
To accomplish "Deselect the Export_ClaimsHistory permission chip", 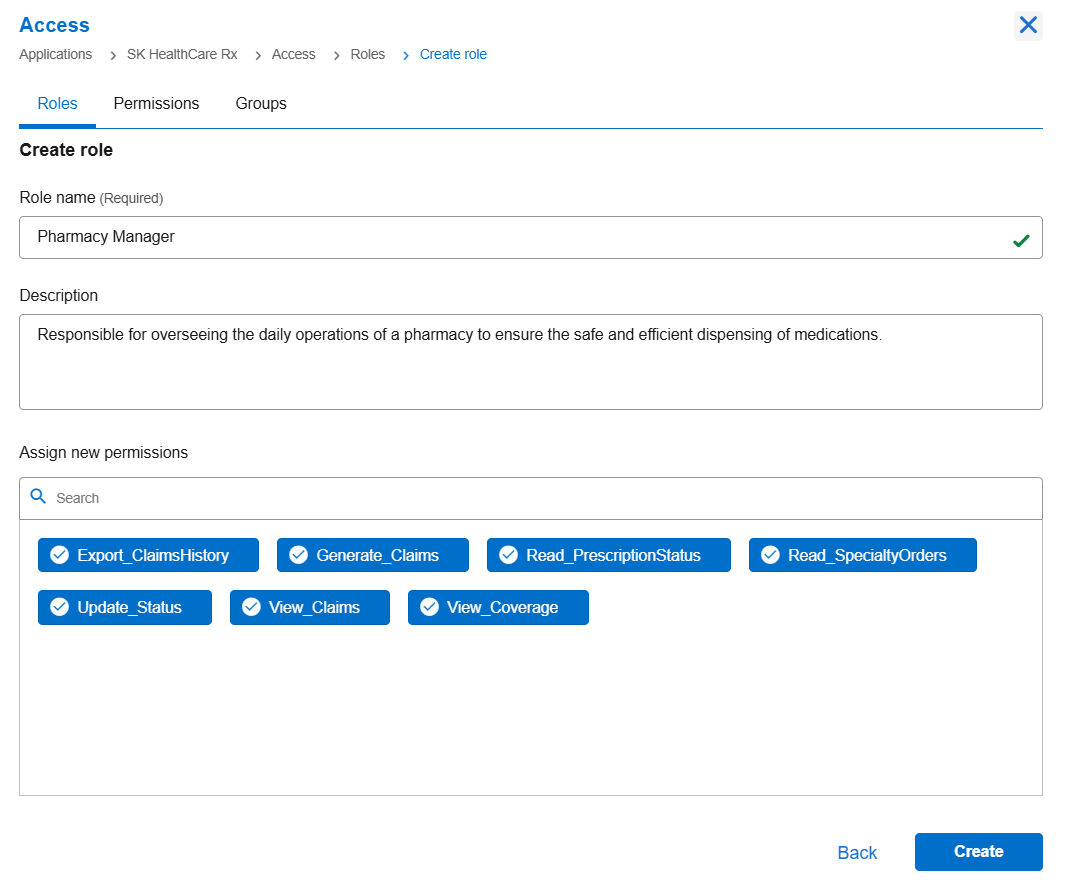I will tap(148, 555).
